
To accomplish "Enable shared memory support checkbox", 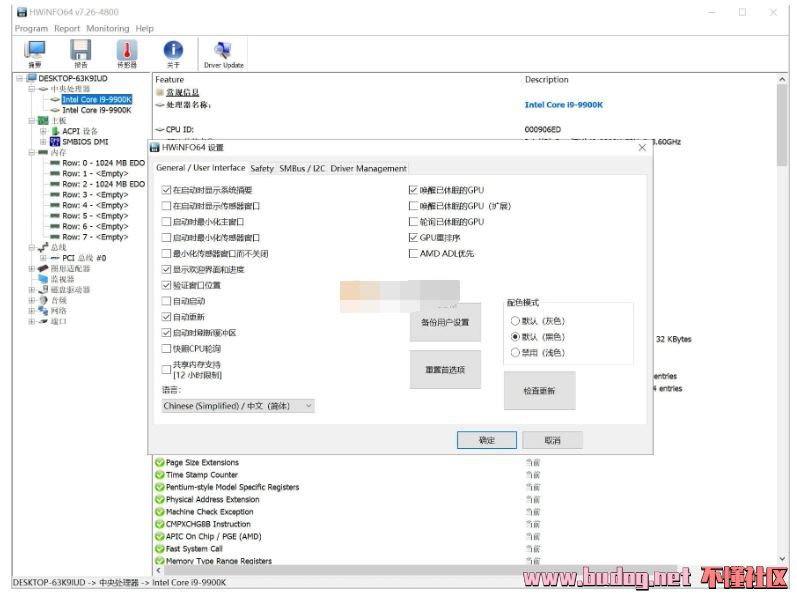I will (166, 370).
